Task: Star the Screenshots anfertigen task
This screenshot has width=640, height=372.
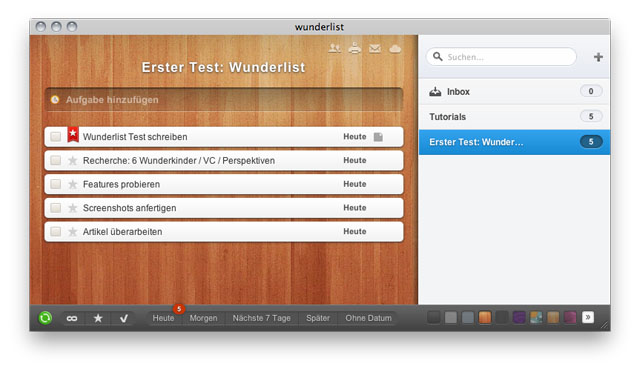Action: pos(73,208)
